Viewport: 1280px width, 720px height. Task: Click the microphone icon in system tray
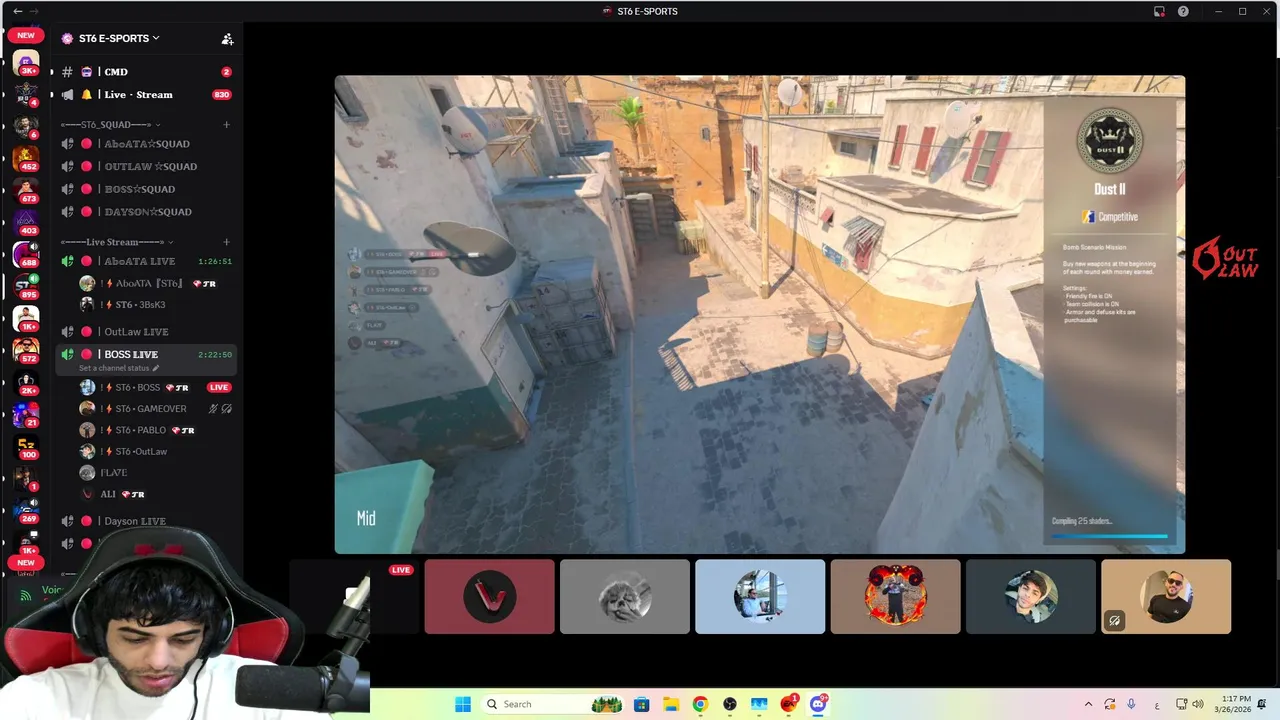pyautogui.click(x=1131, y=704)
